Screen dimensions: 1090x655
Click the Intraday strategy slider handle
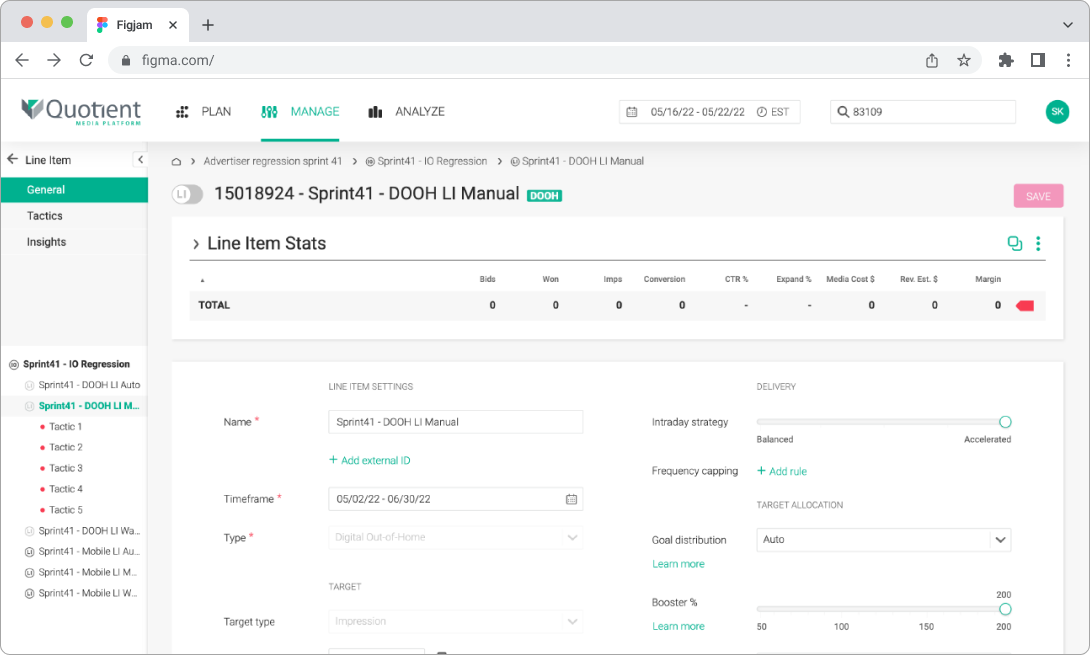[x=1005, y=422]
